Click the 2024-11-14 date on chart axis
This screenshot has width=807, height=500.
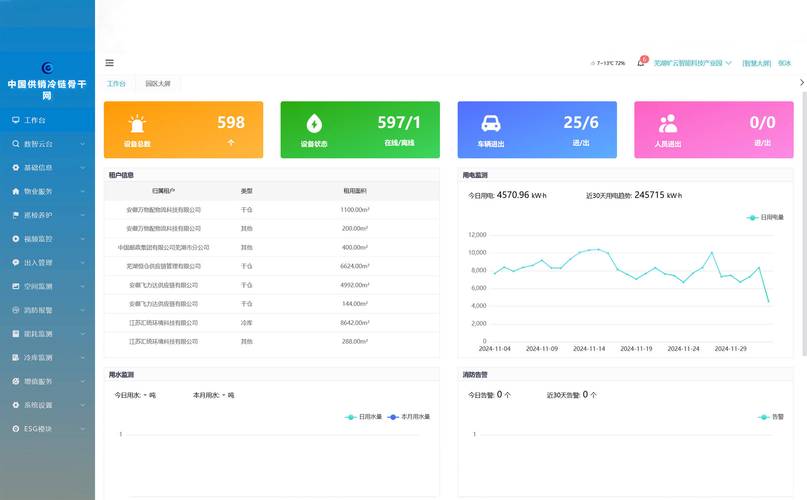tap(589, 349)
